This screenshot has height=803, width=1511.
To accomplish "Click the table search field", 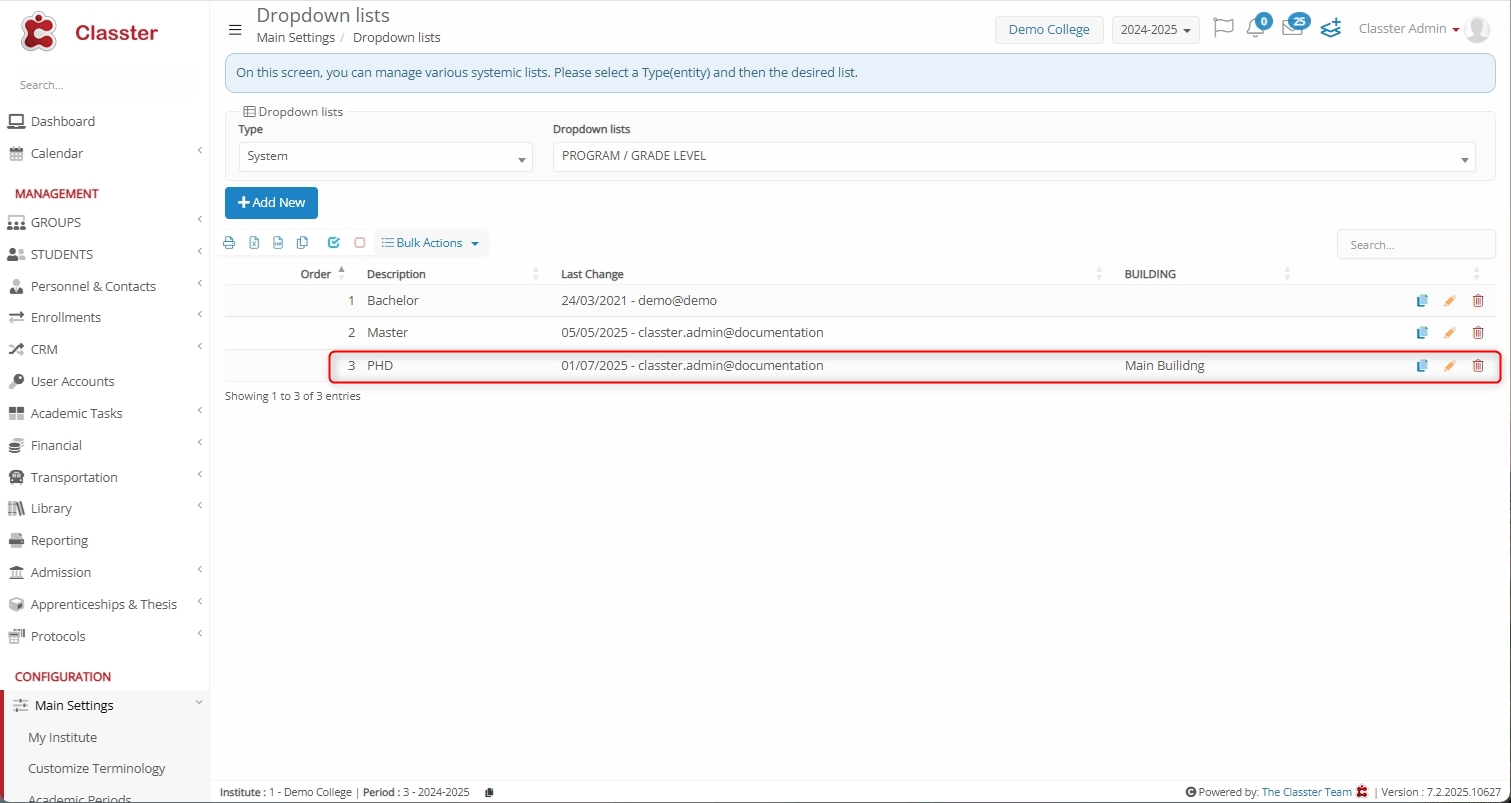I will (1415, 245).
